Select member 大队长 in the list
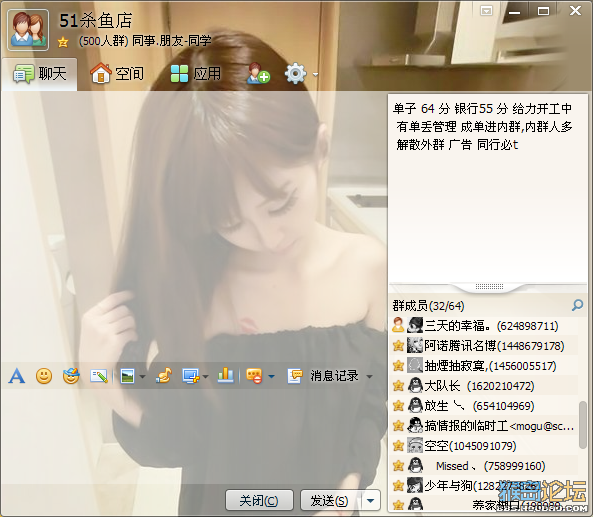 point(485,386)
